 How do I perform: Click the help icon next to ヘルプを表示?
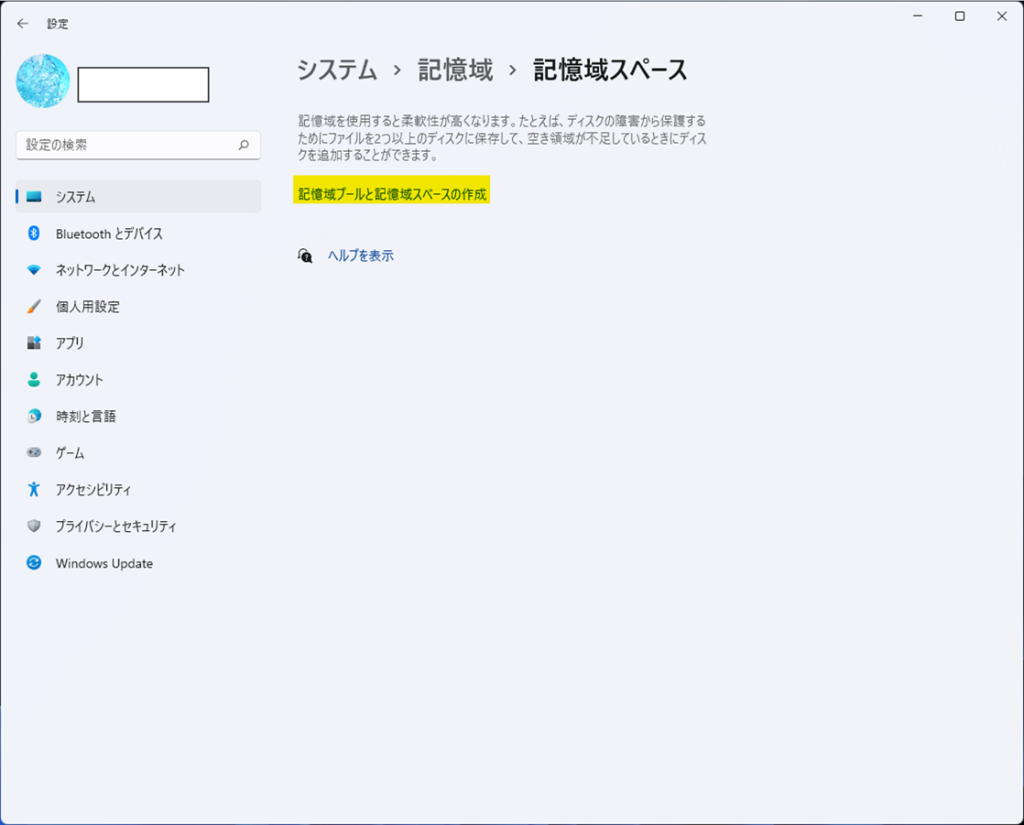[x=305, y=256]
